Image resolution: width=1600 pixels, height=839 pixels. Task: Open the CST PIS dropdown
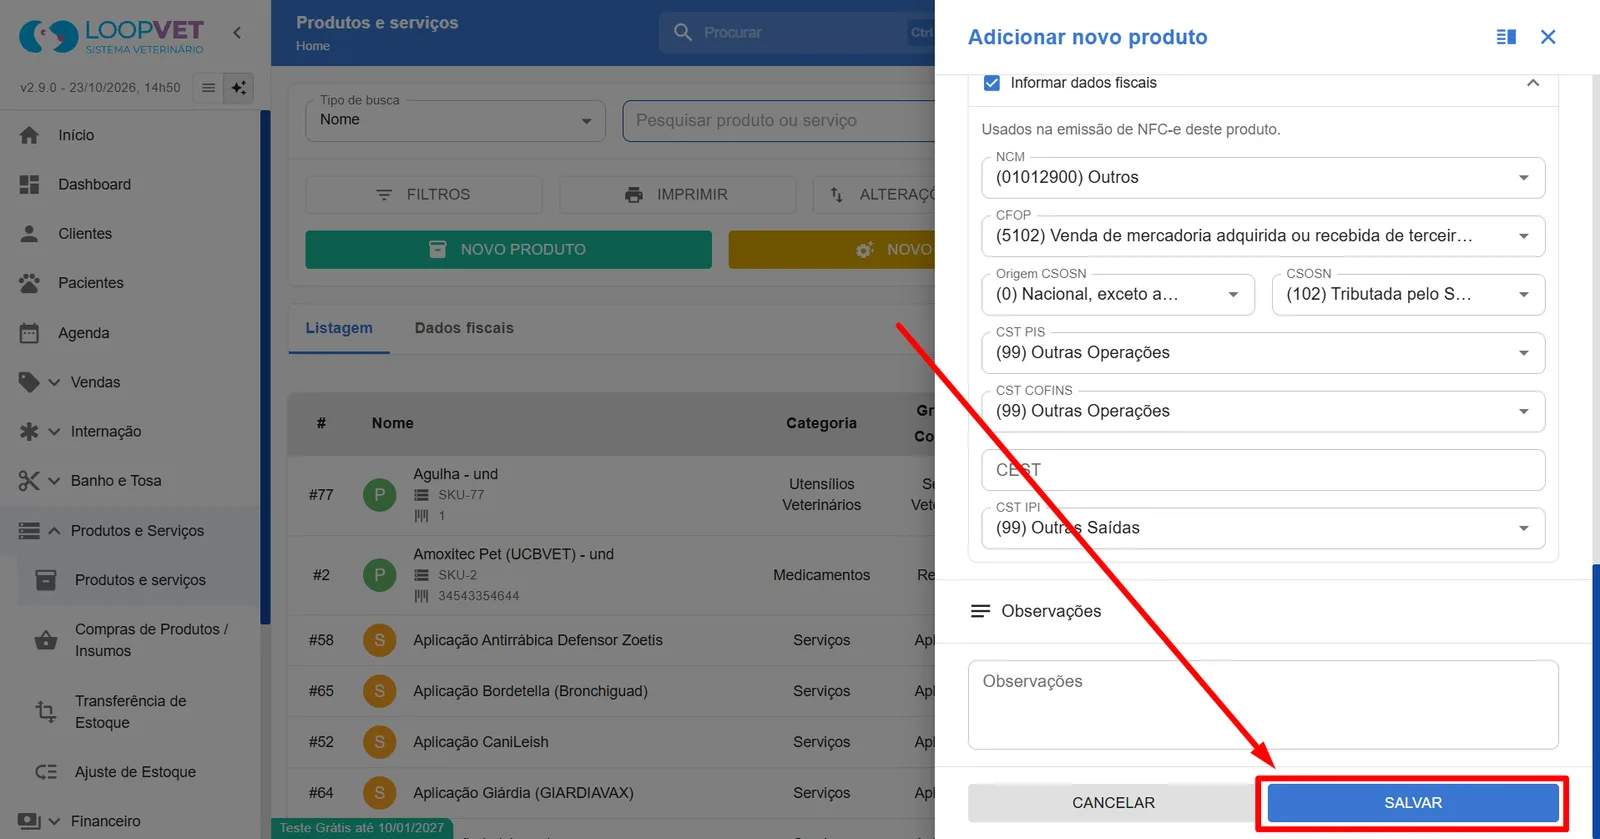click(1263, 353)
